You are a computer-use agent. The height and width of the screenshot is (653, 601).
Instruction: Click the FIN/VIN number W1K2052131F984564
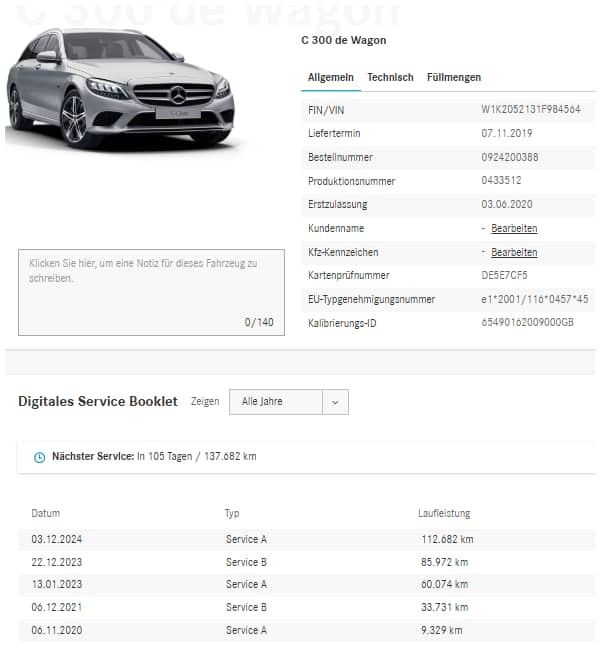[530, 110]
